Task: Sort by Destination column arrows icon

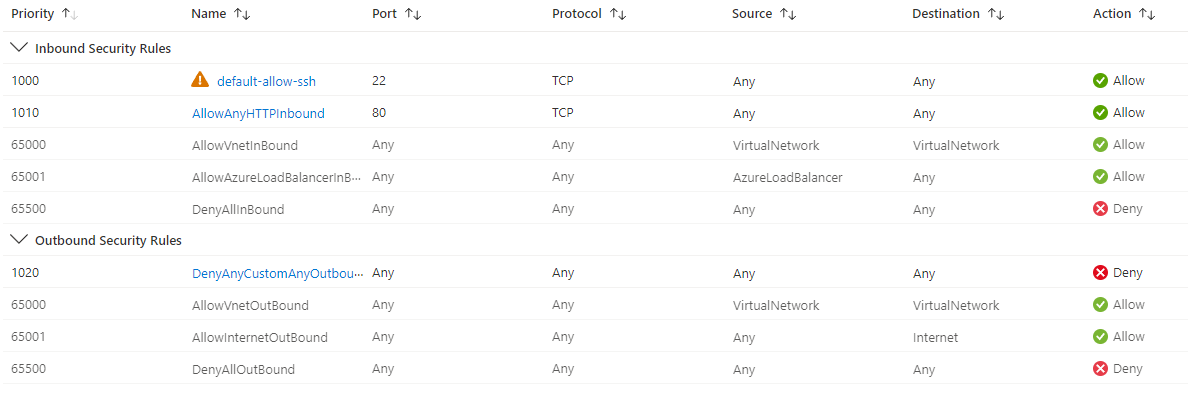Action: pos(996,14)
